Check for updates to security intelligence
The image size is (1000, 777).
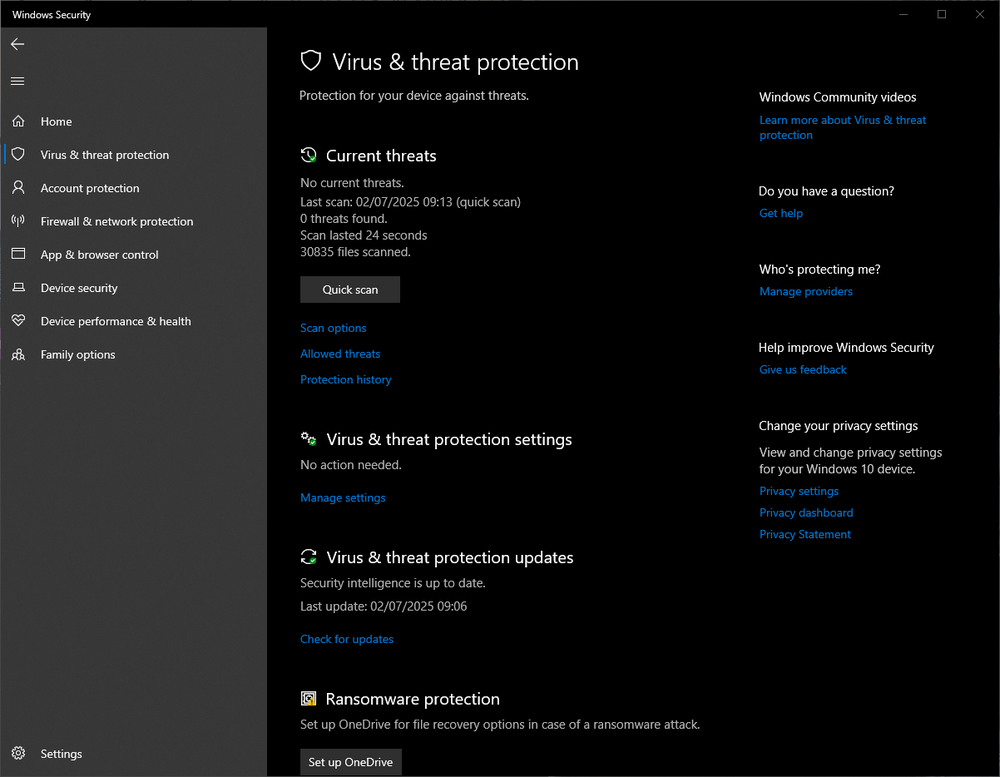click(347, 639)
